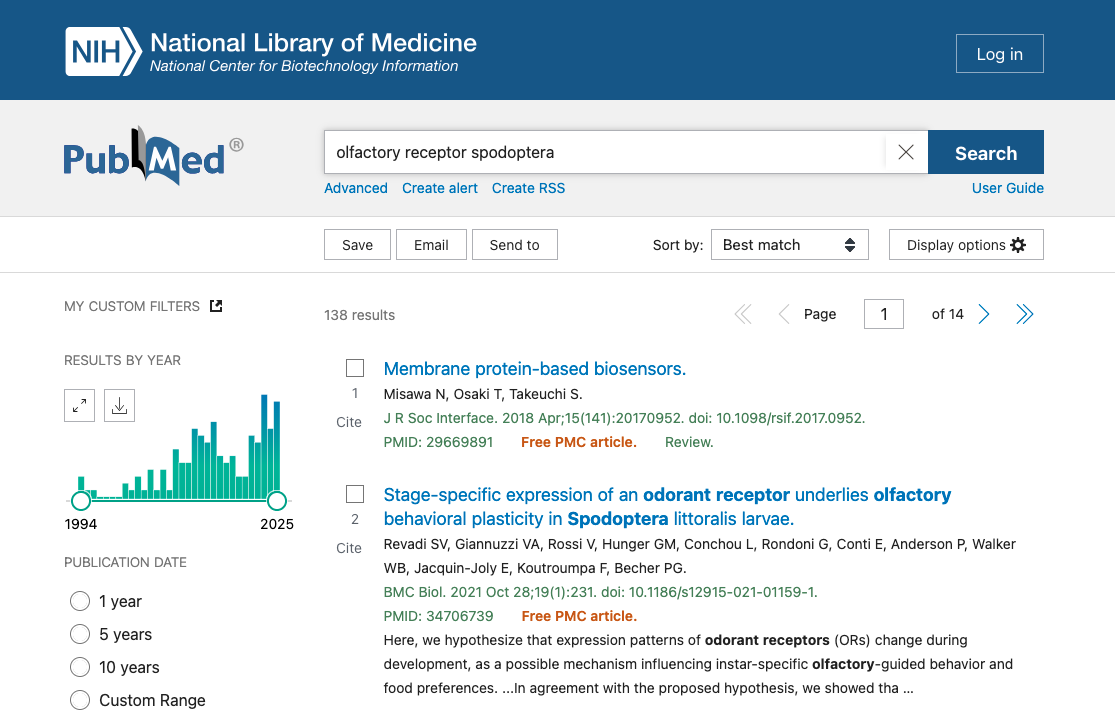Click the page number input field
Screen dimensions: 1115x714
click(x=884, y=314)
